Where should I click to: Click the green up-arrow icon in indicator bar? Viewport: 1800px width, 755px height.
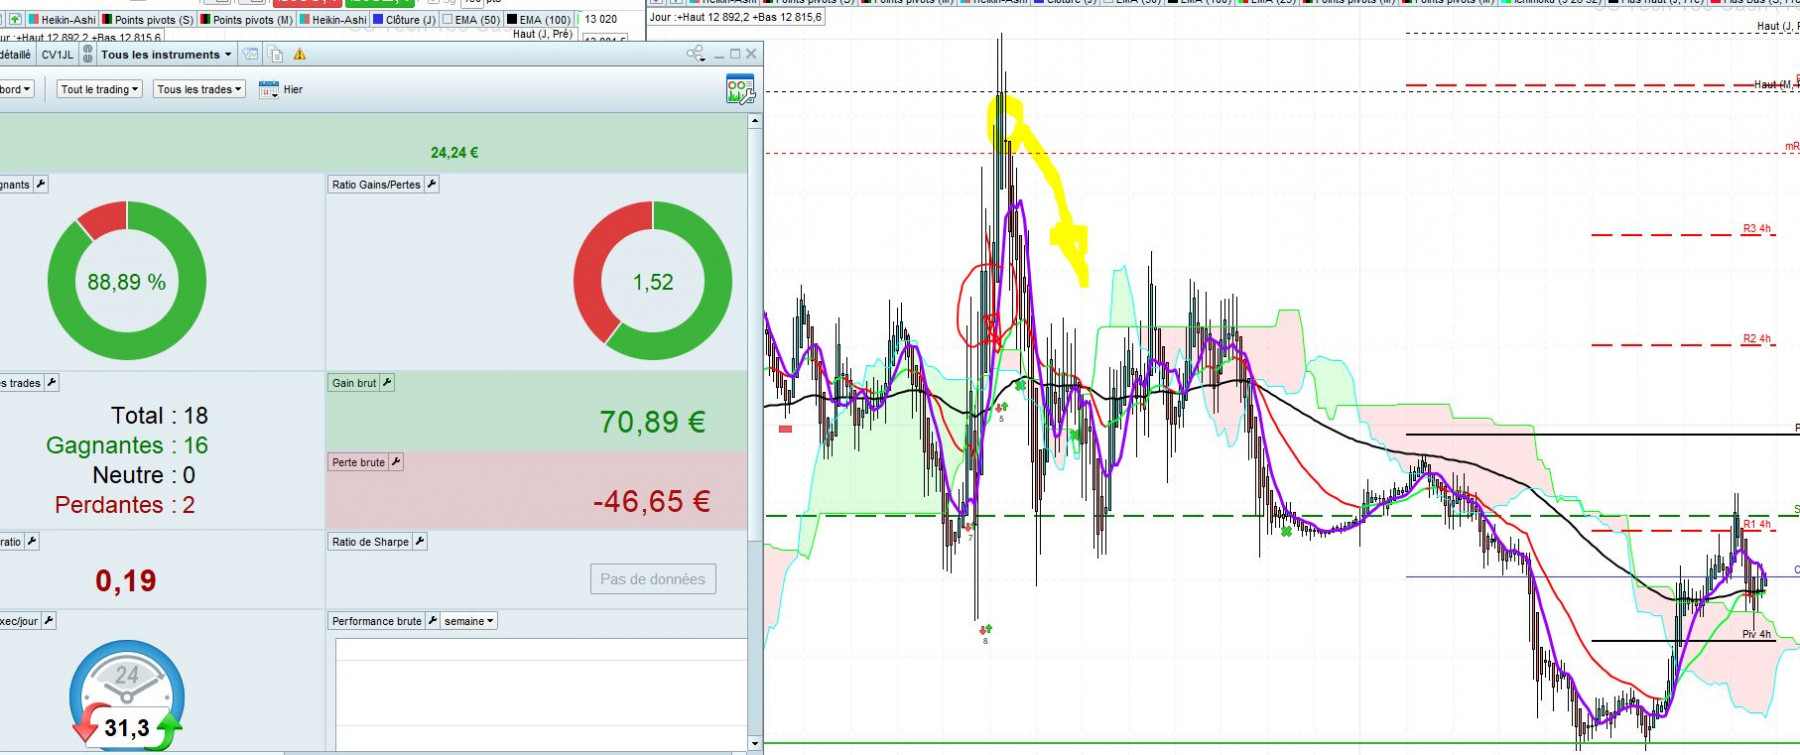(x=15, y=19)
